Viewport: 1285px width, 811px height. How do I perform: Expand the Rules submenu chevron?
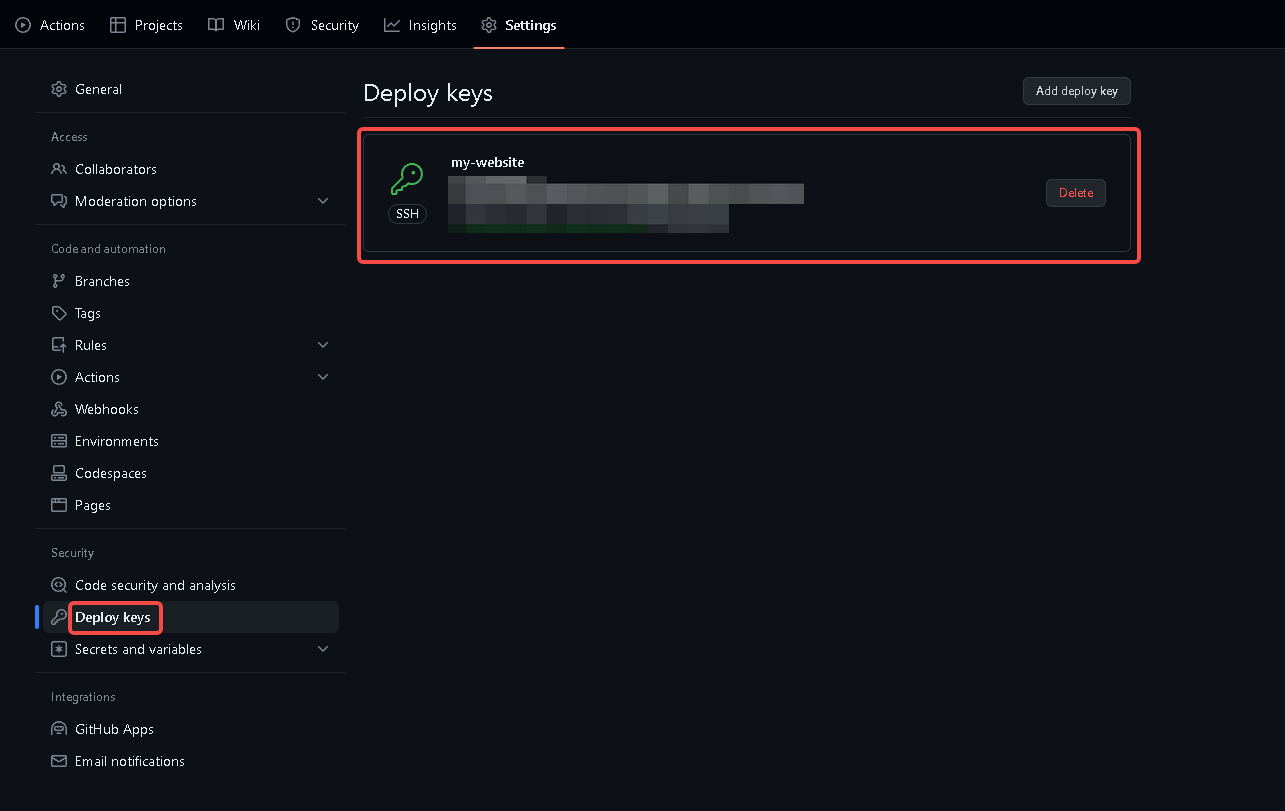(323, 345)
